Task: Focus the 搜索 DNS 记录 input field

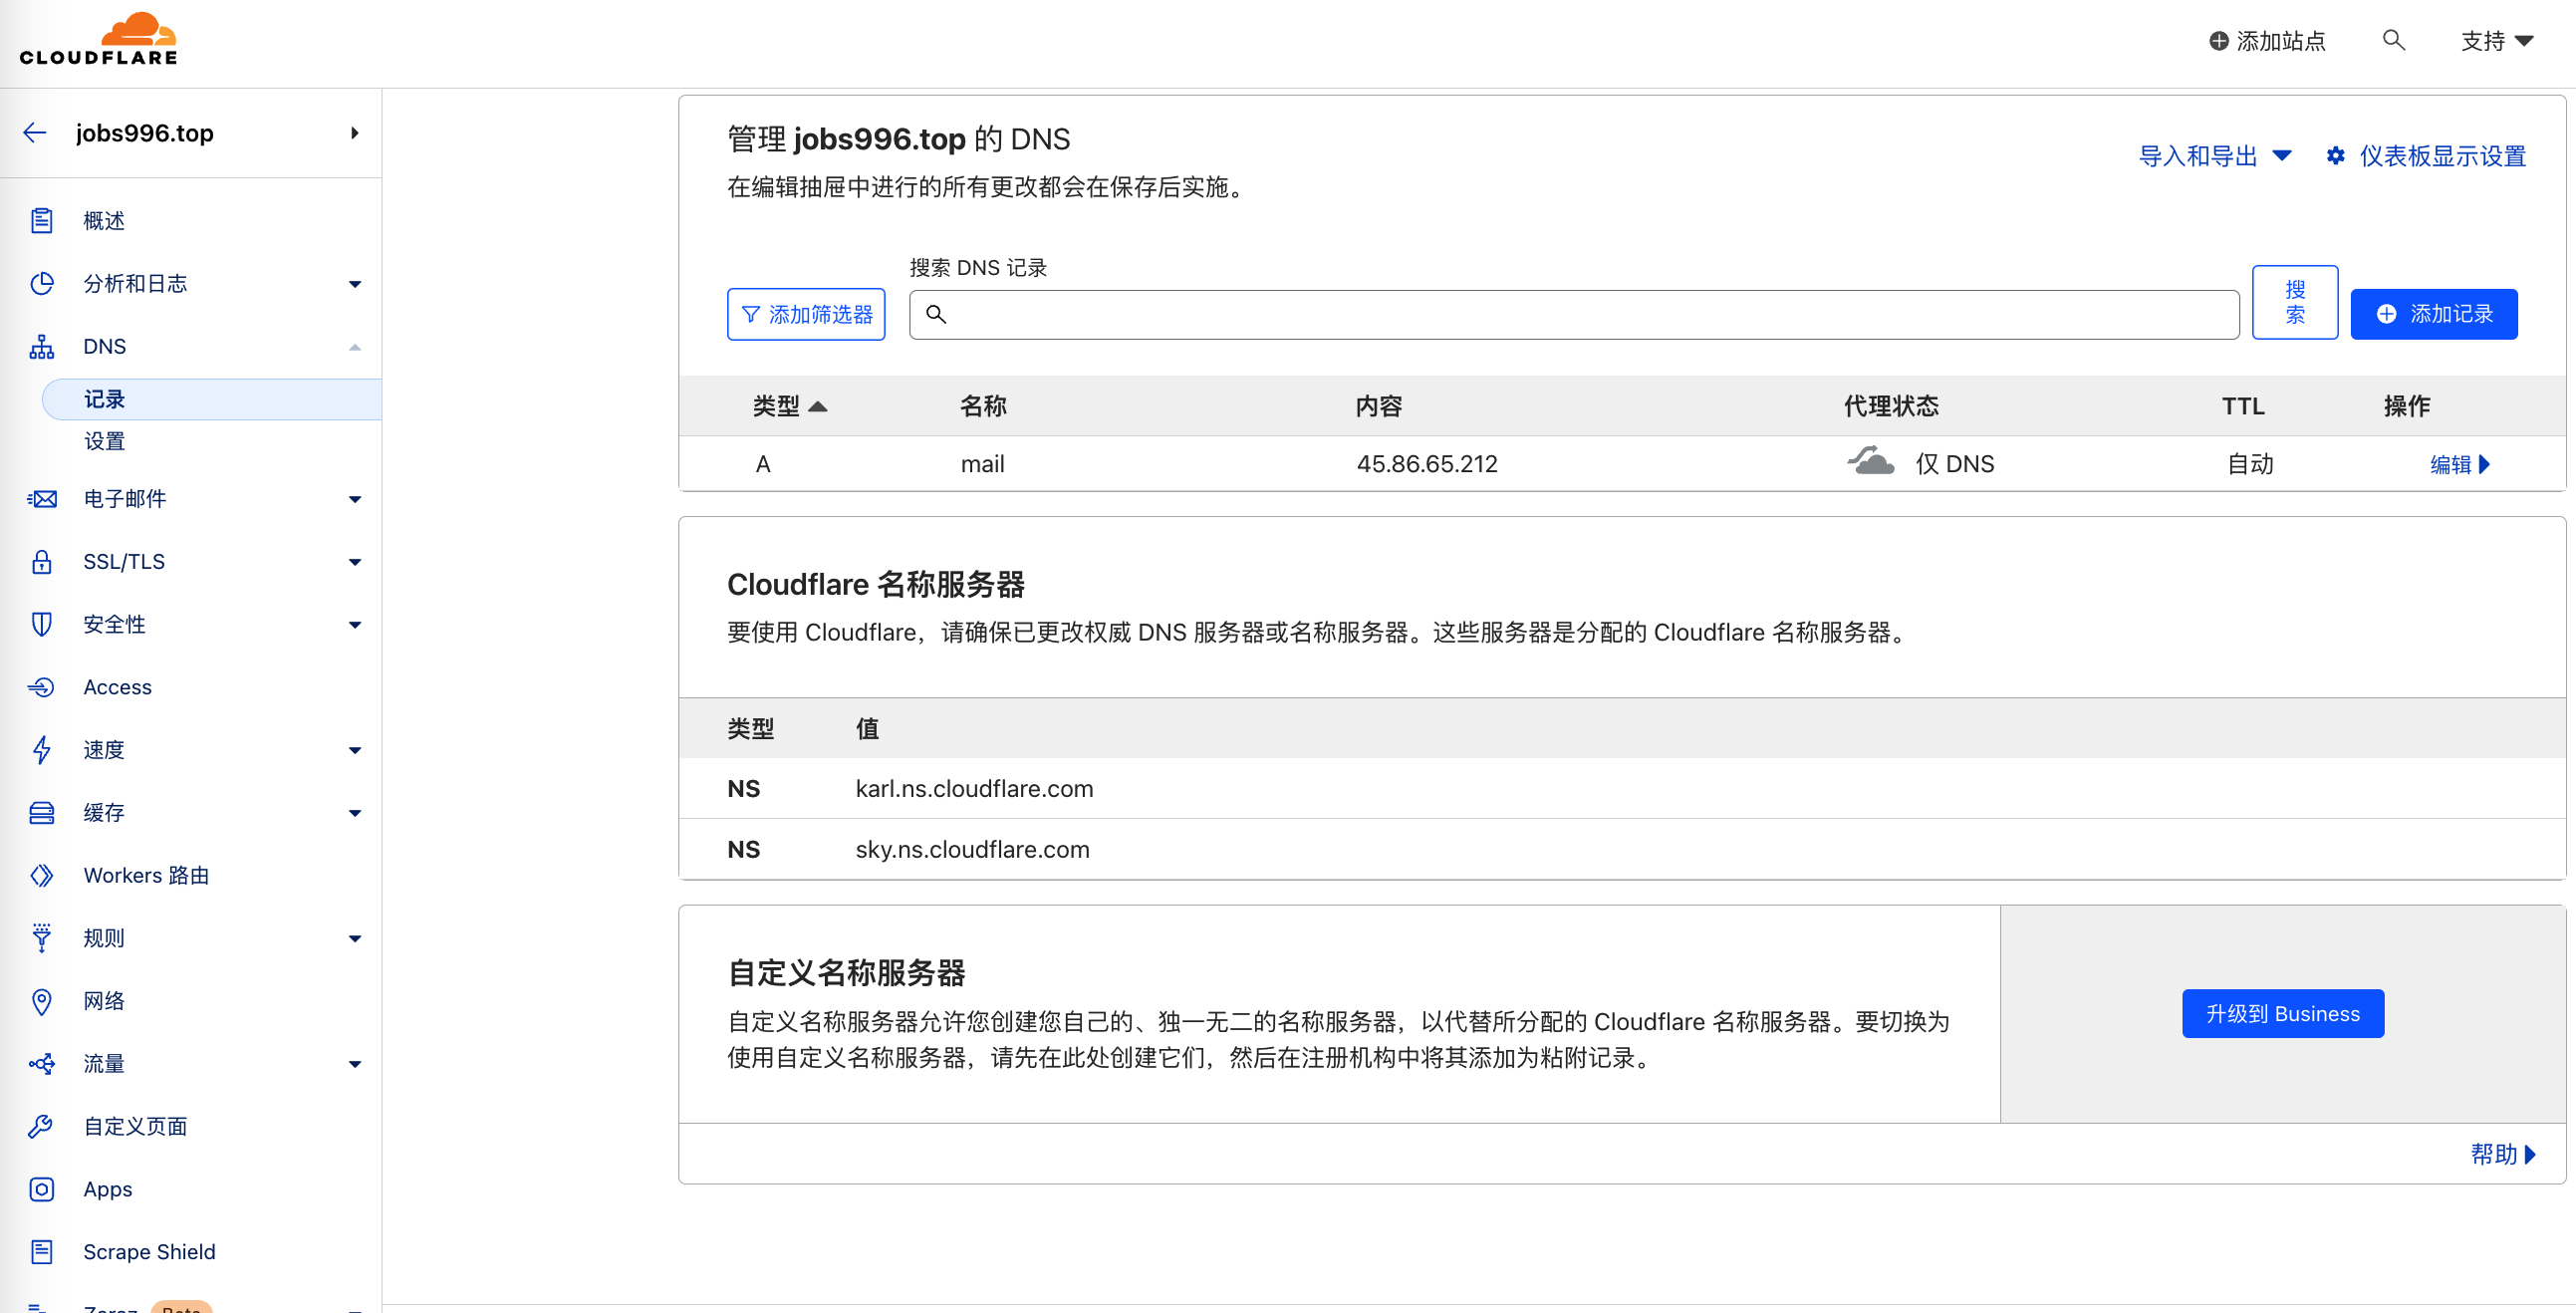Action: coord(1574,315)
